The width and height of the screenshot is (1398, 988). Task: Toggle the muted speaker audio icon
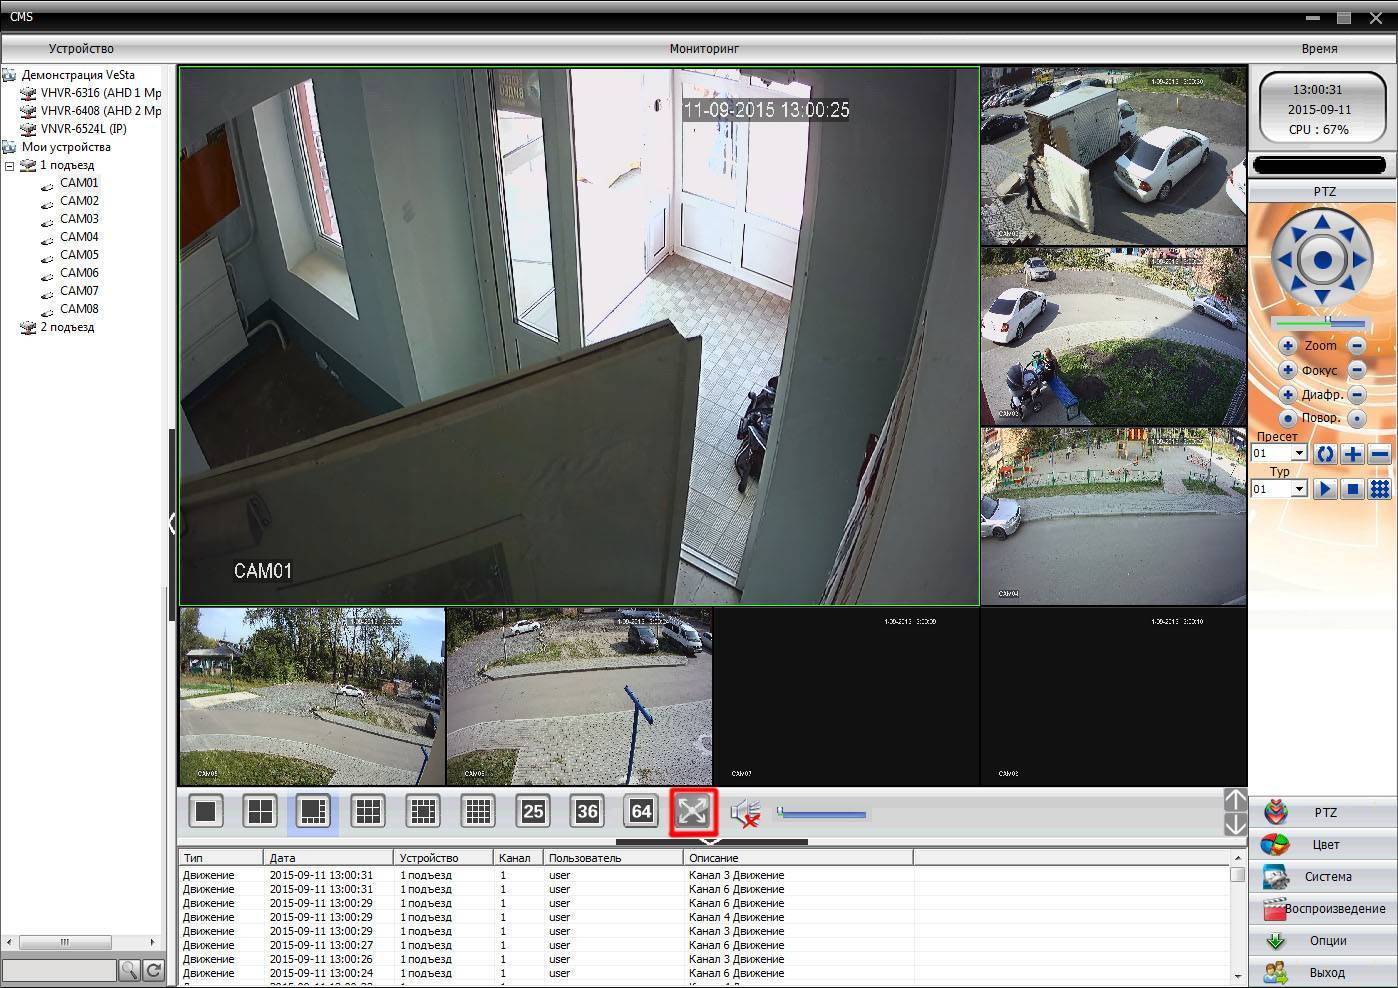pyautogui.click(x=745, y=813)
